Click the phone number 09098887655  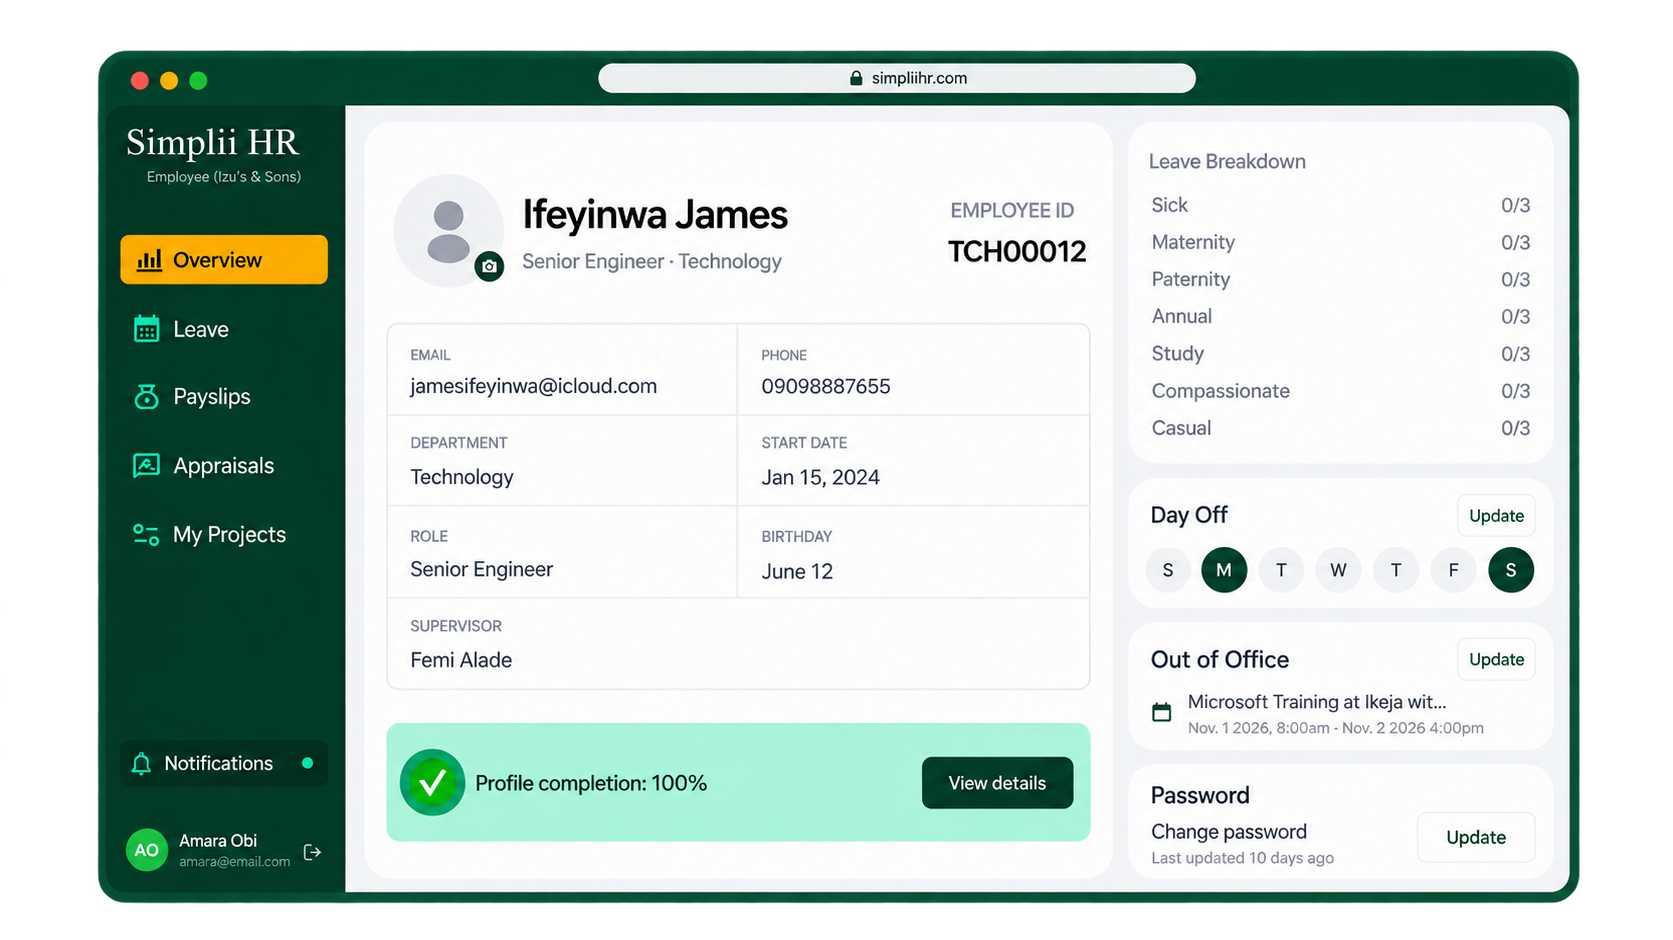(x=826, y=386)
